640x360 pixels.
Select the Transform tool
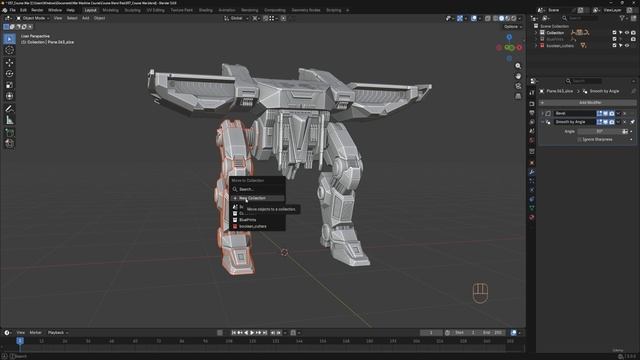[9, 96]
